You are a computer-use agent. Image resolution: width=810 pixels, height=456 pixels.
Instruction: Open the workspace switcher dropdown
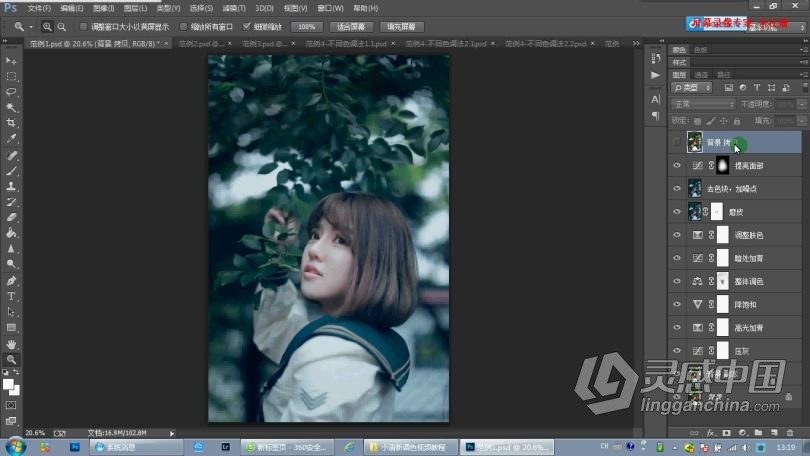click(x=775, y=26)
